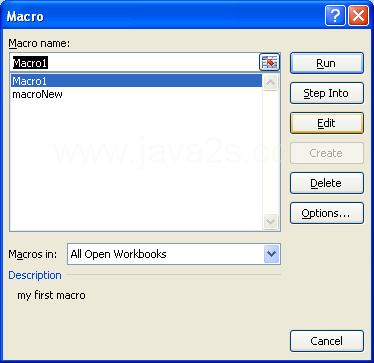This screenshot has height=363, width=374.
Task: Click the greyed-out Create button
Action: 327,153
